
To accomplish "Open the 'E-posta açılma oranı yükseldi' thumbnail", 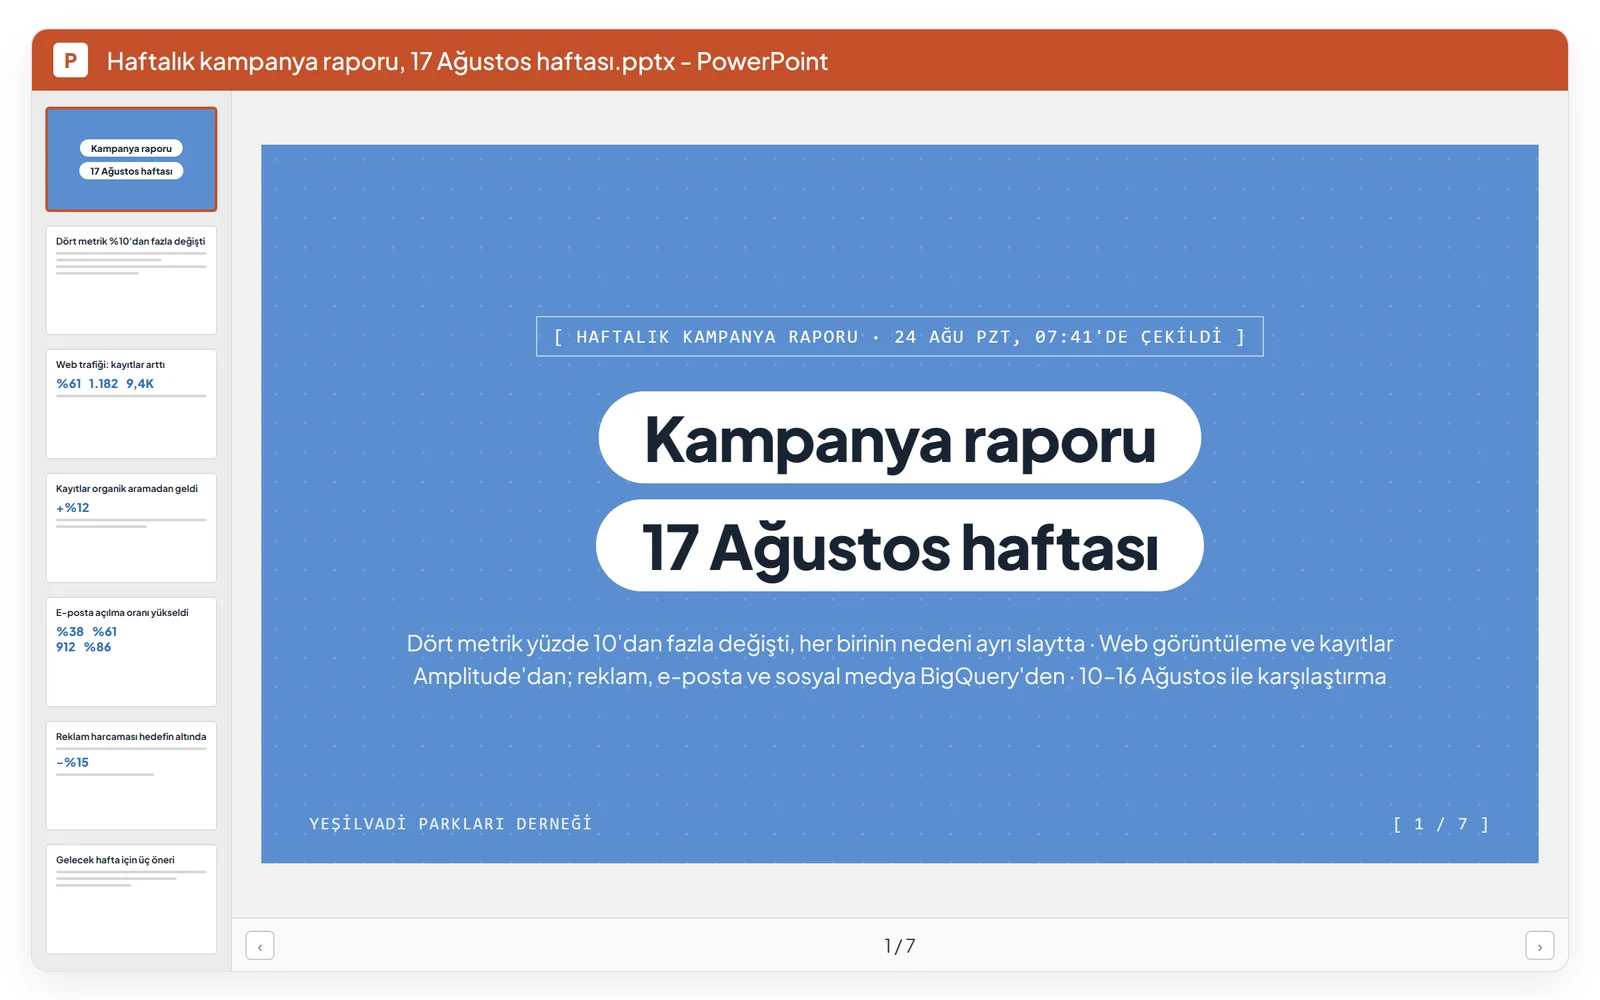I will click(131, 652).
